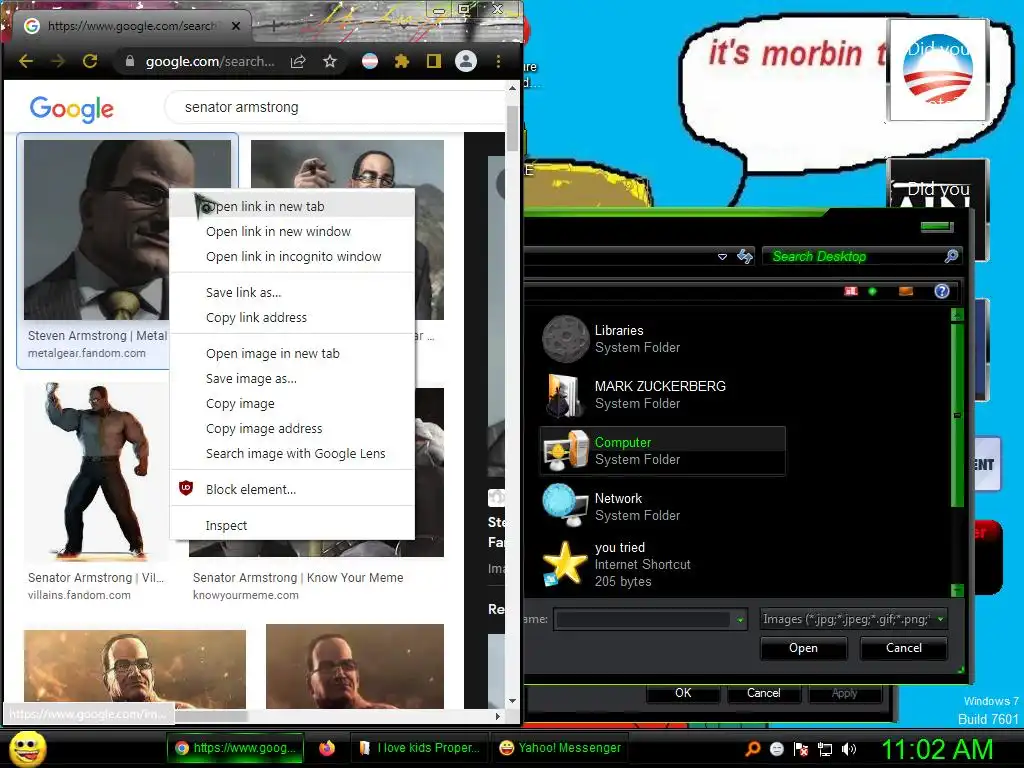Click the striped round extension icon
The height and width of the screenshot is (768, 1024).
(x=370, y=61)
